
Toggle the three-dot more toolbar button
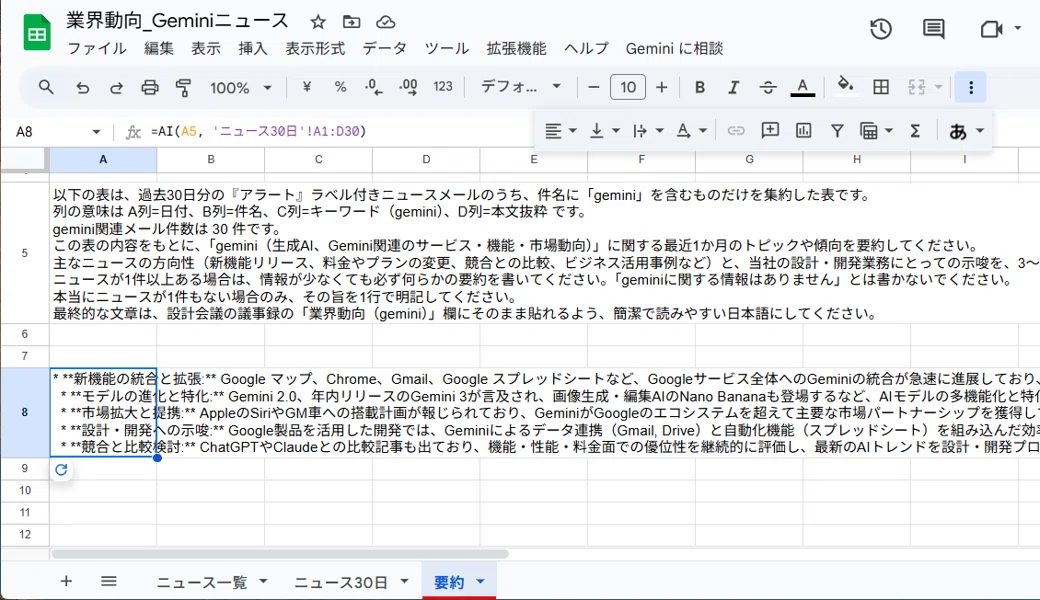971,88
